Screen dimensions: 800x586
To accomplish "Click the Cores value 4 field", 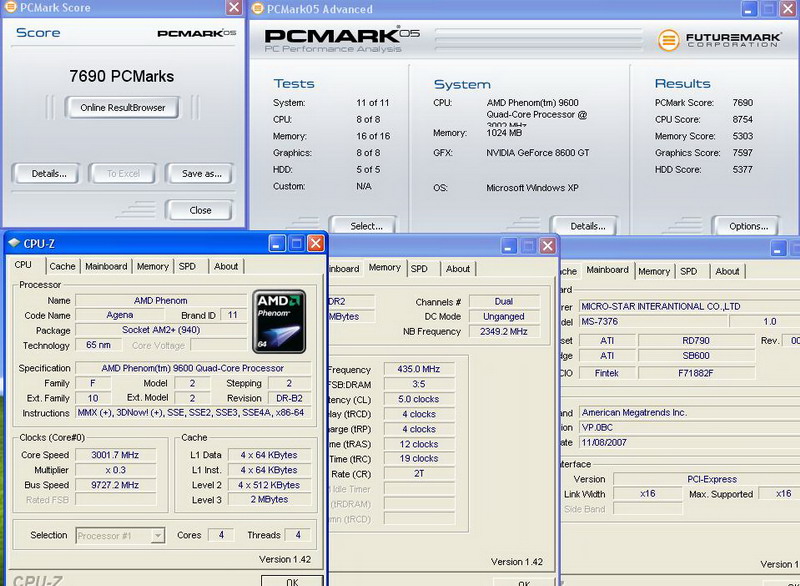I will pos(221,535).
